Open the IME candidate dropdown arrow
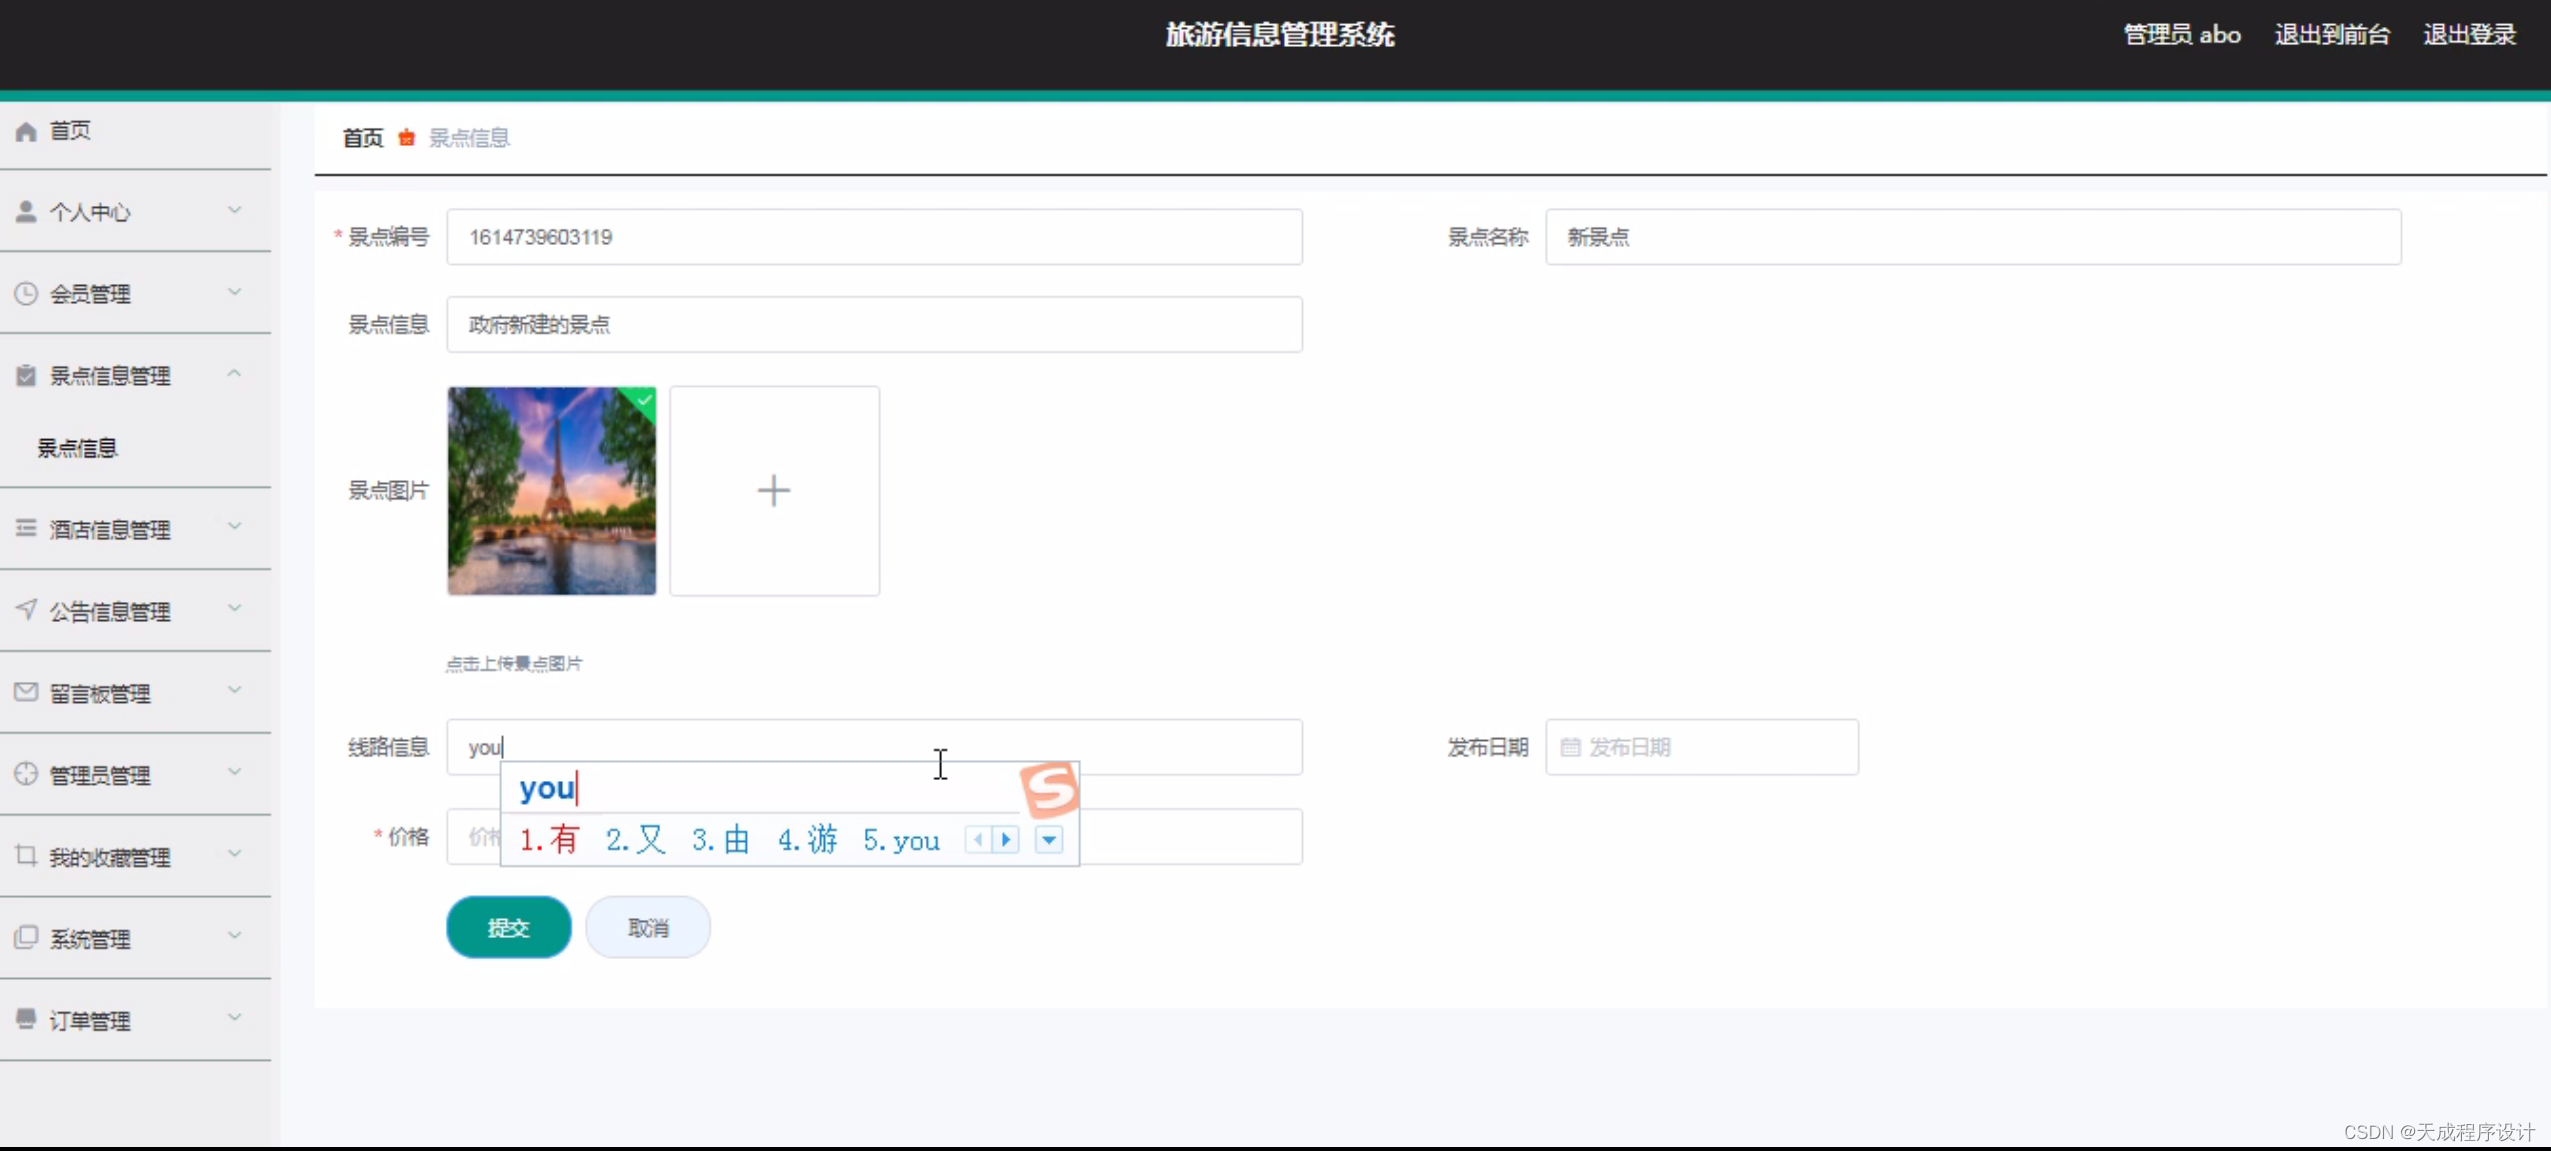The height and width of the screenshot is (1151, 2551). point(1048,841)
